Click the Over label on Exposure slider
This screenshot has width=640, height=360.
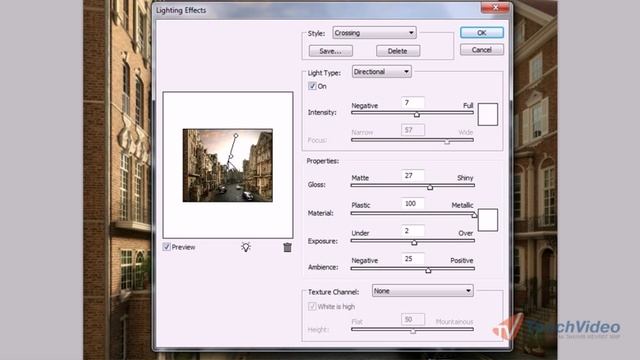[466, 233]
